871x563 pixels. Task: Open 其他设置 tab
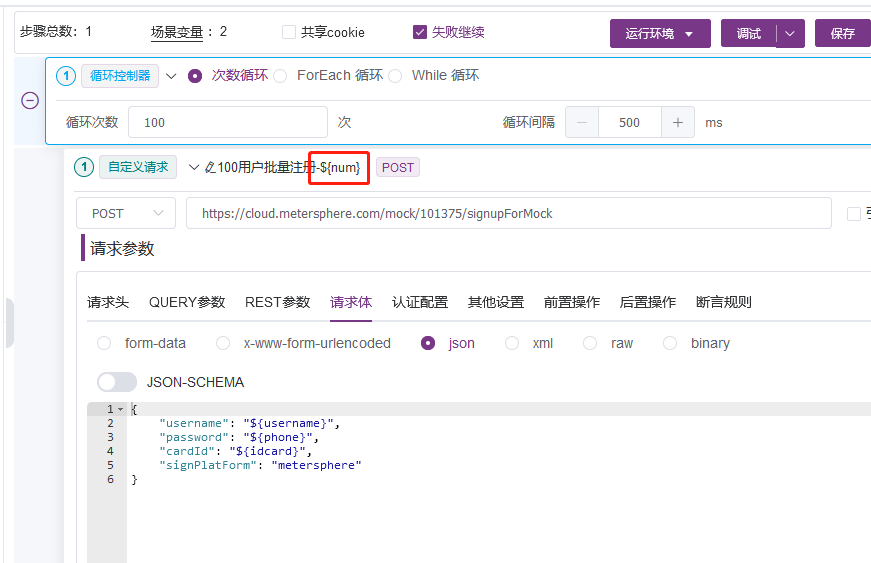(x=495, y=302)
